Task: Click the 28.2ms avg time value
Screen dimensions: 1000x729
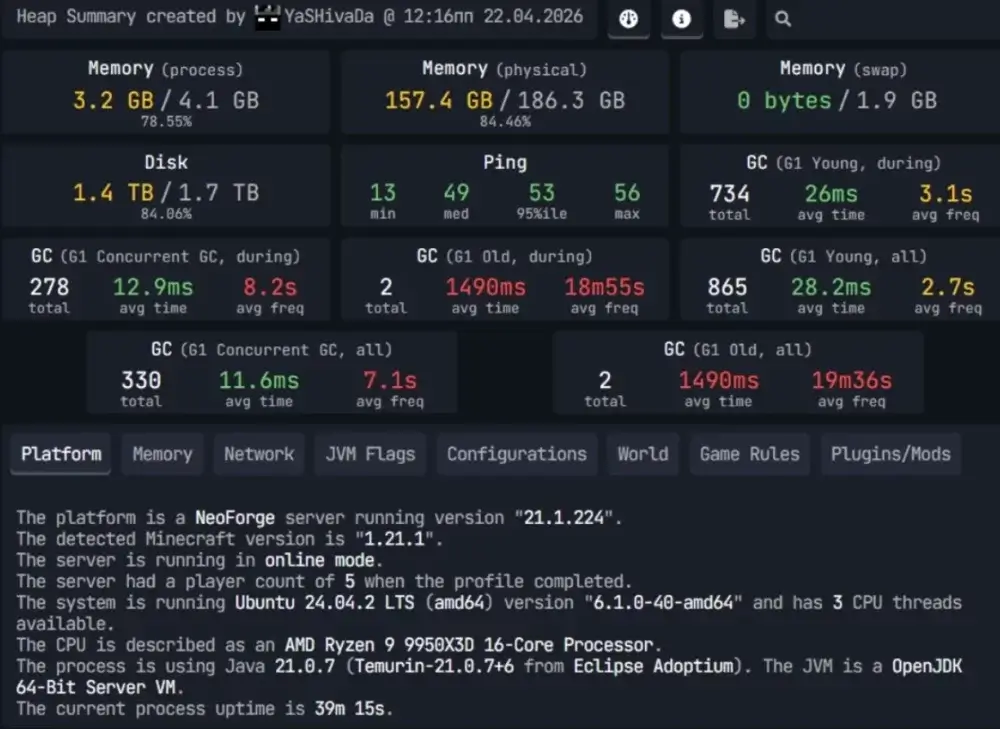Action: (831, 287)
